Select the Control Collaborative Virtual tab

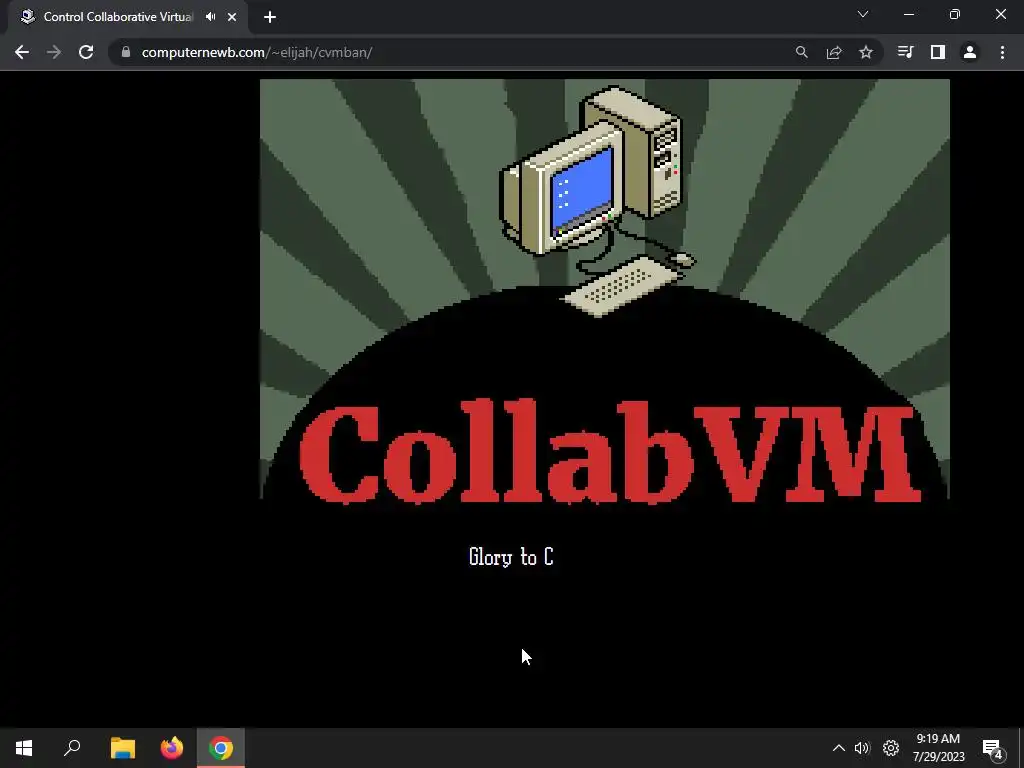127,17
